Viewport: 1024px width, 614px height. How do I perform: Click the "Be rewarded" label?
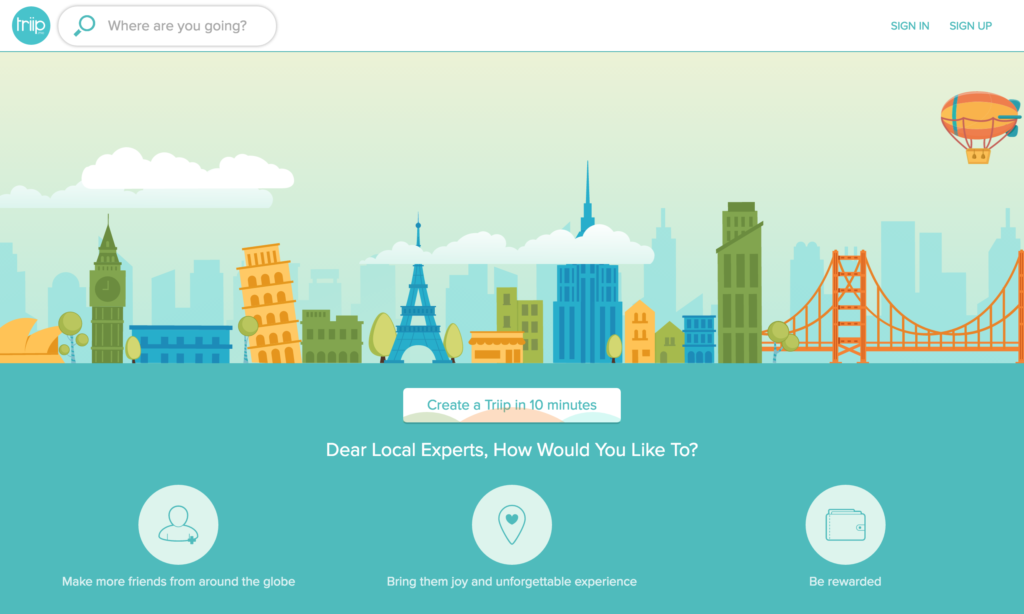(845, 581)
